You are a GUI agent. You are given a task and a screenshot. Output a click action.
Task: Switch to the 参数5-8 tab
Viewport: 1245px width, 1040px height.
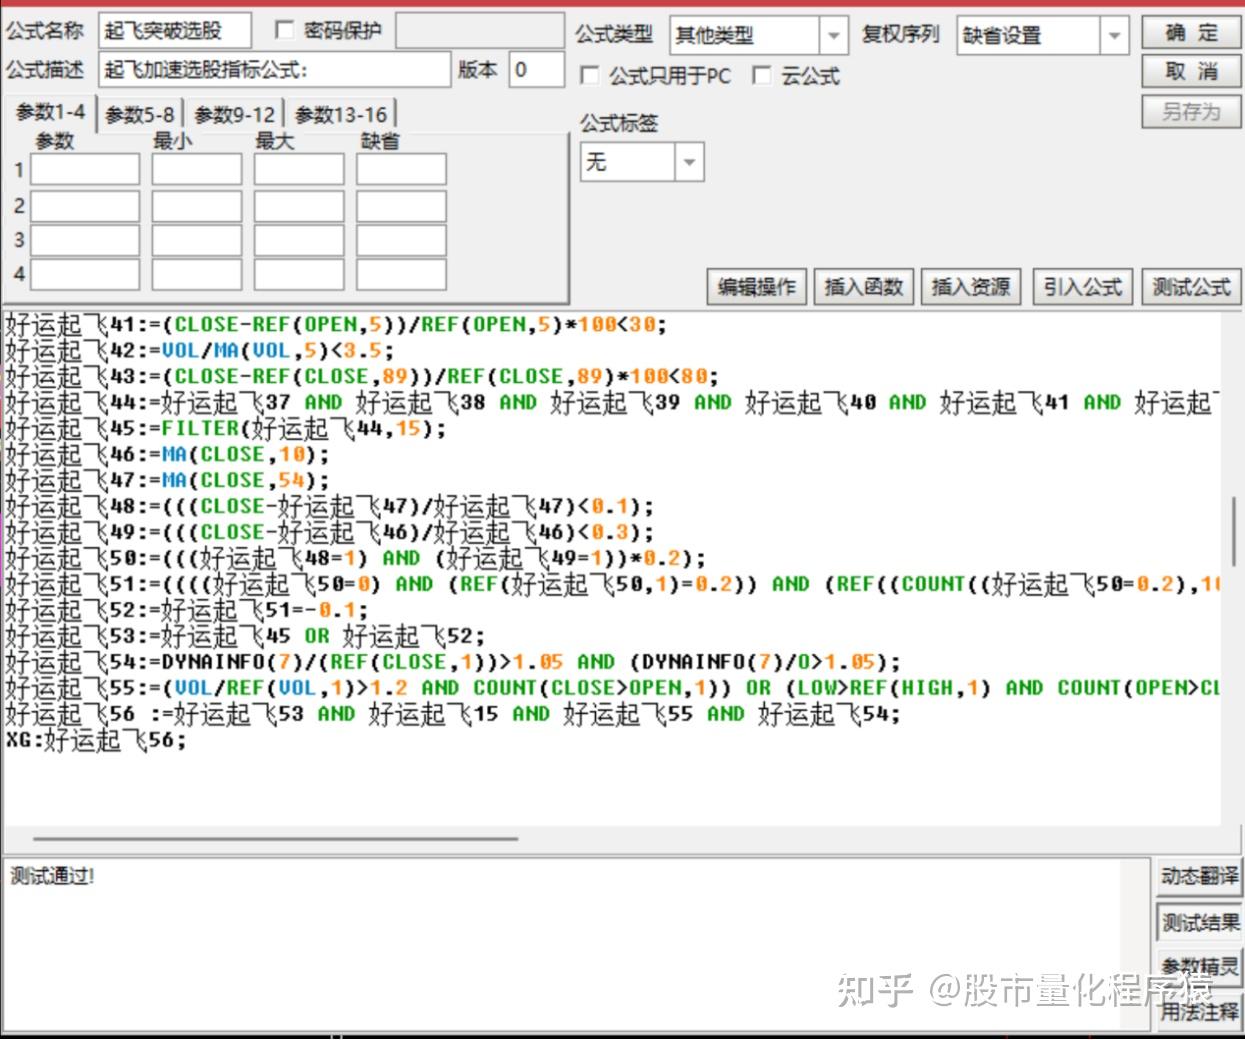tap(140, 115)
